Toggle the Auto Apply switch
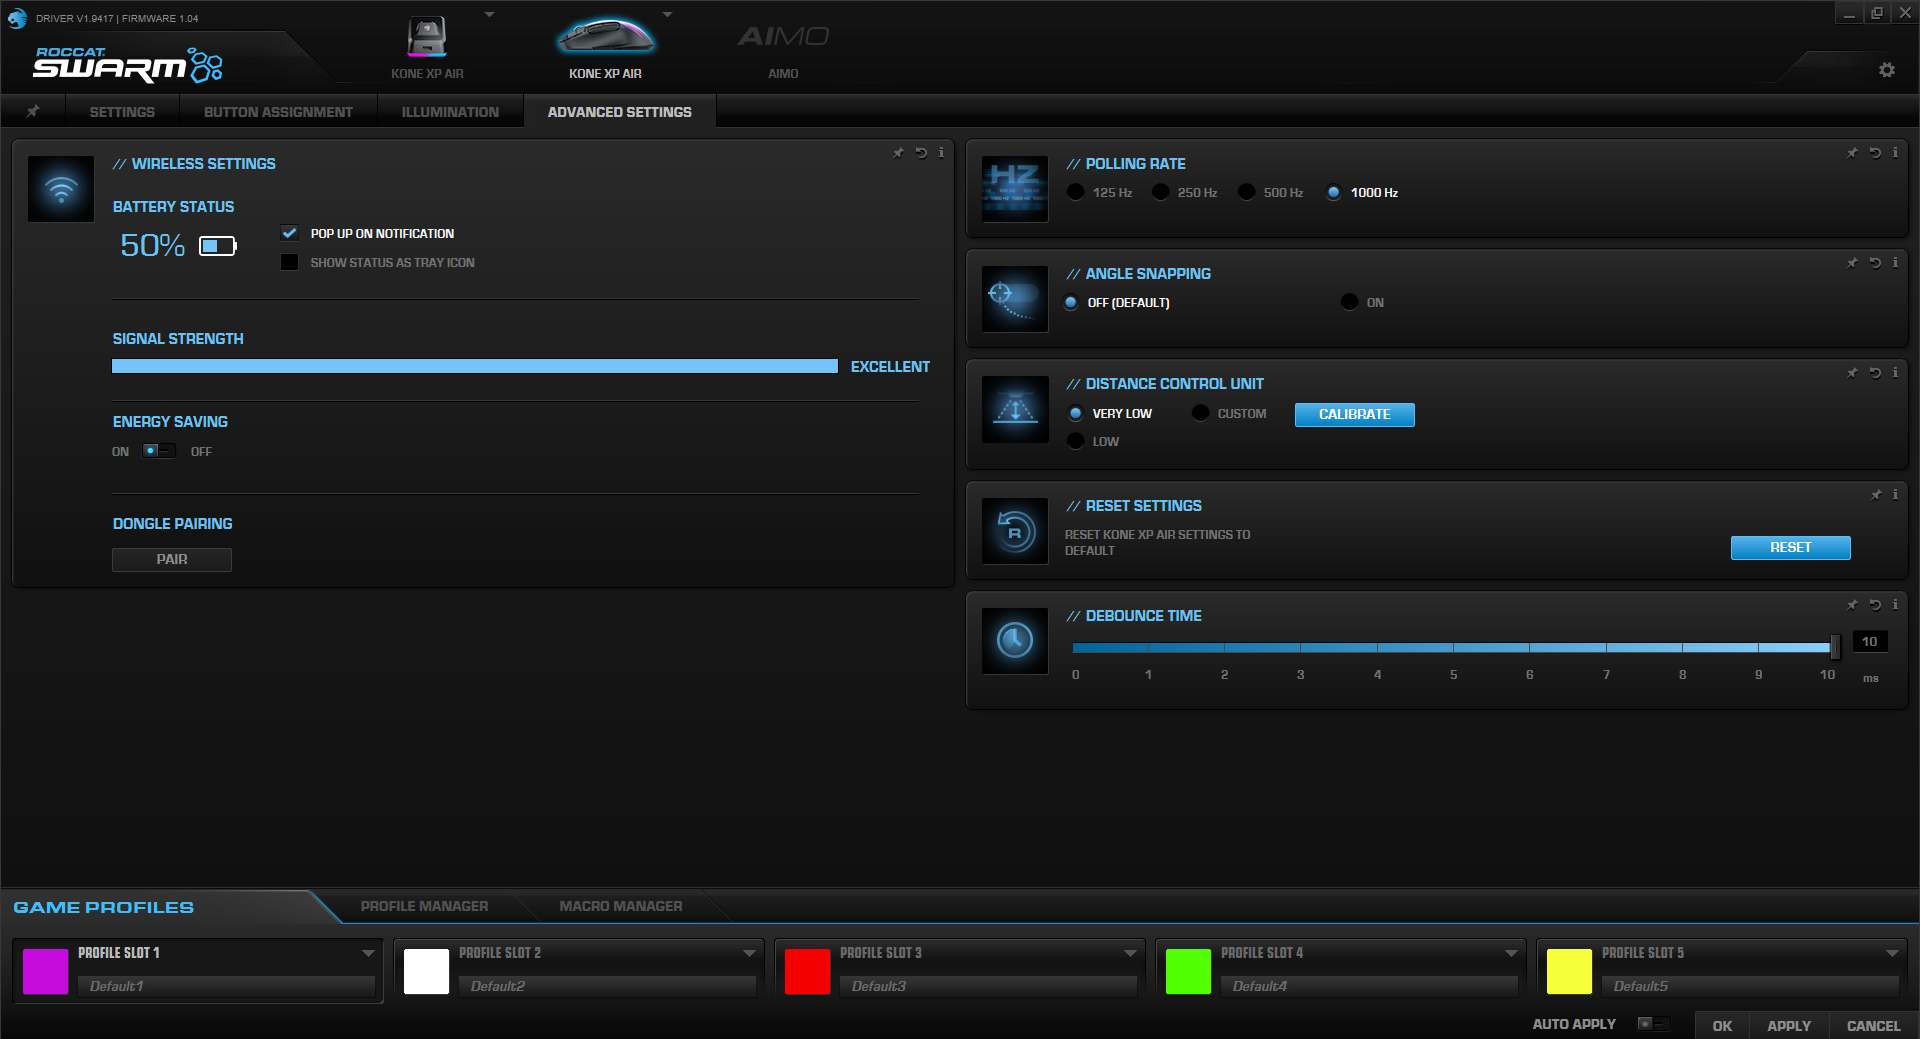The width and height of the screenshot is (1920, 1039). [1654, 1024]
